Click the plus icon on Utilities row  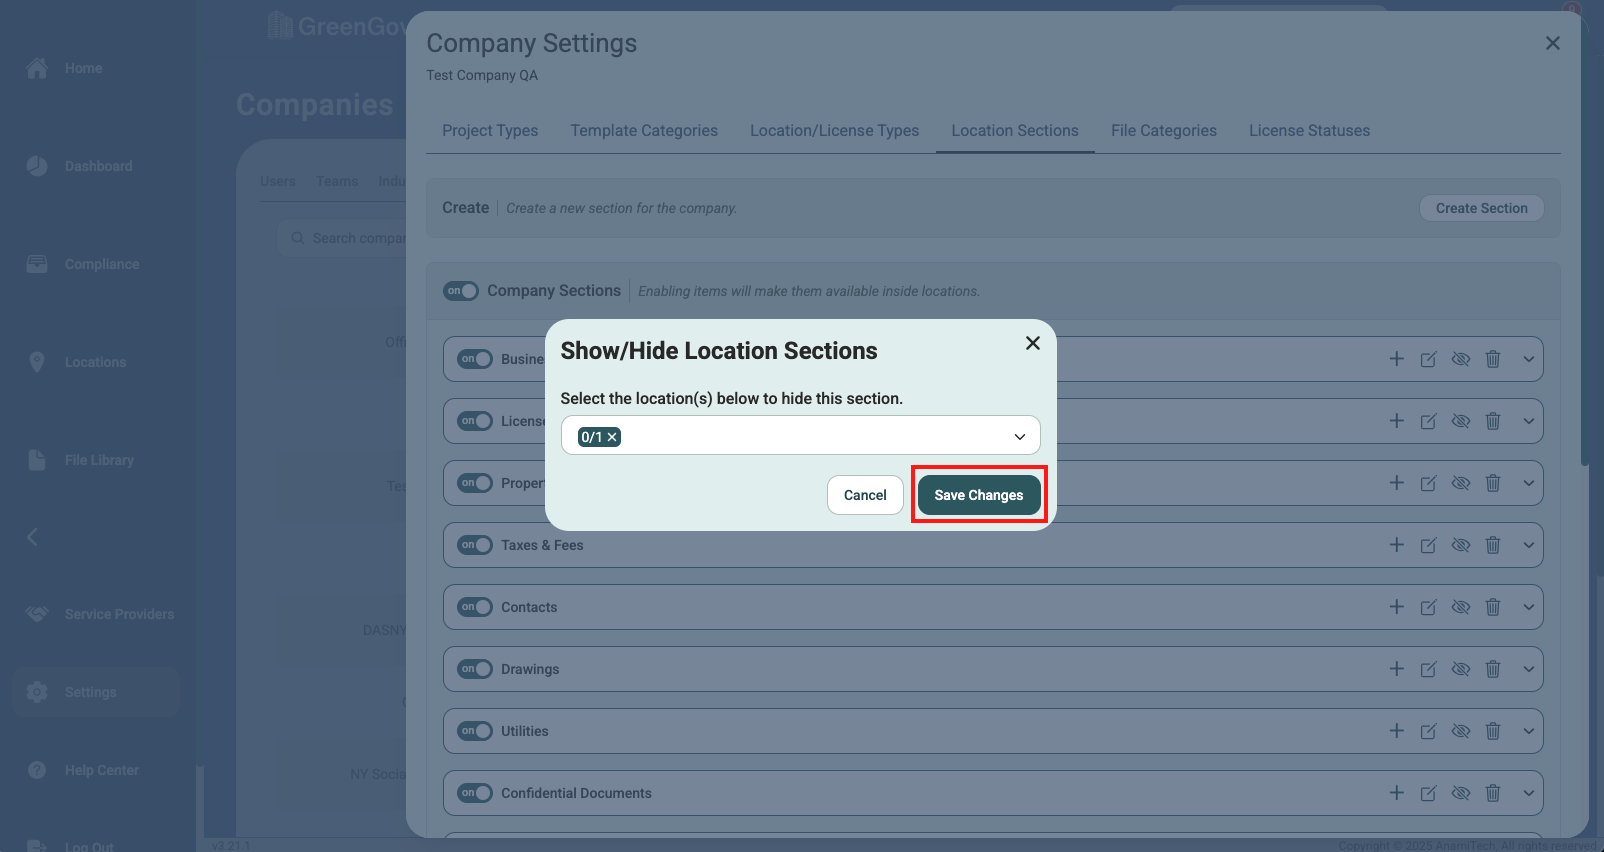1397,731
